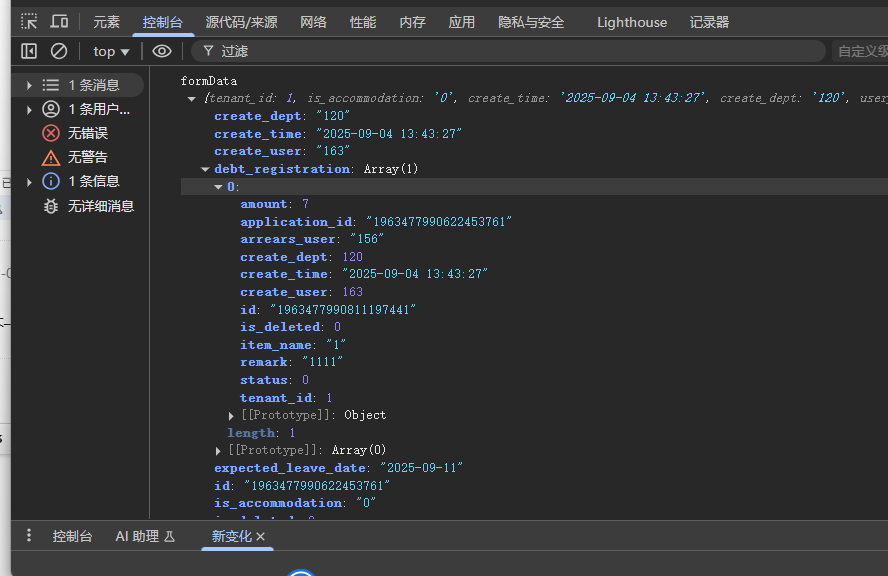Click the remark property value "1111"
The width and height of the screenshot is (888, 576).
tap(322, 362)
